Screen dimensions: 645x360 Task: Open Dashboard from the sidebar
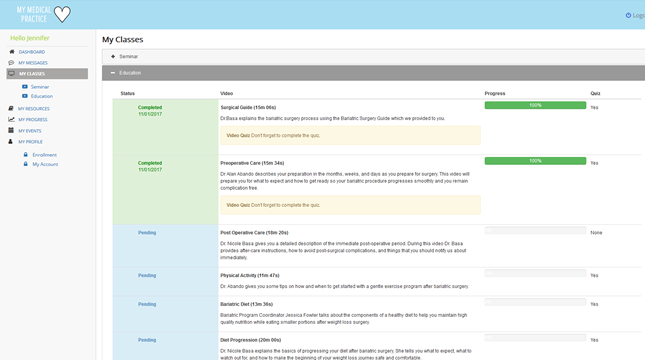[x=32, y=52]
